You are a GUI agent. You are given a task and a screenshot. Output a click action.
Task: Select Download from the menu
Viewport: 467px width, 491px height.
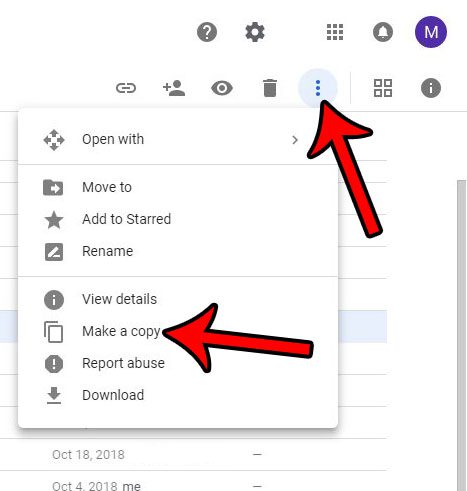(178, 395)
